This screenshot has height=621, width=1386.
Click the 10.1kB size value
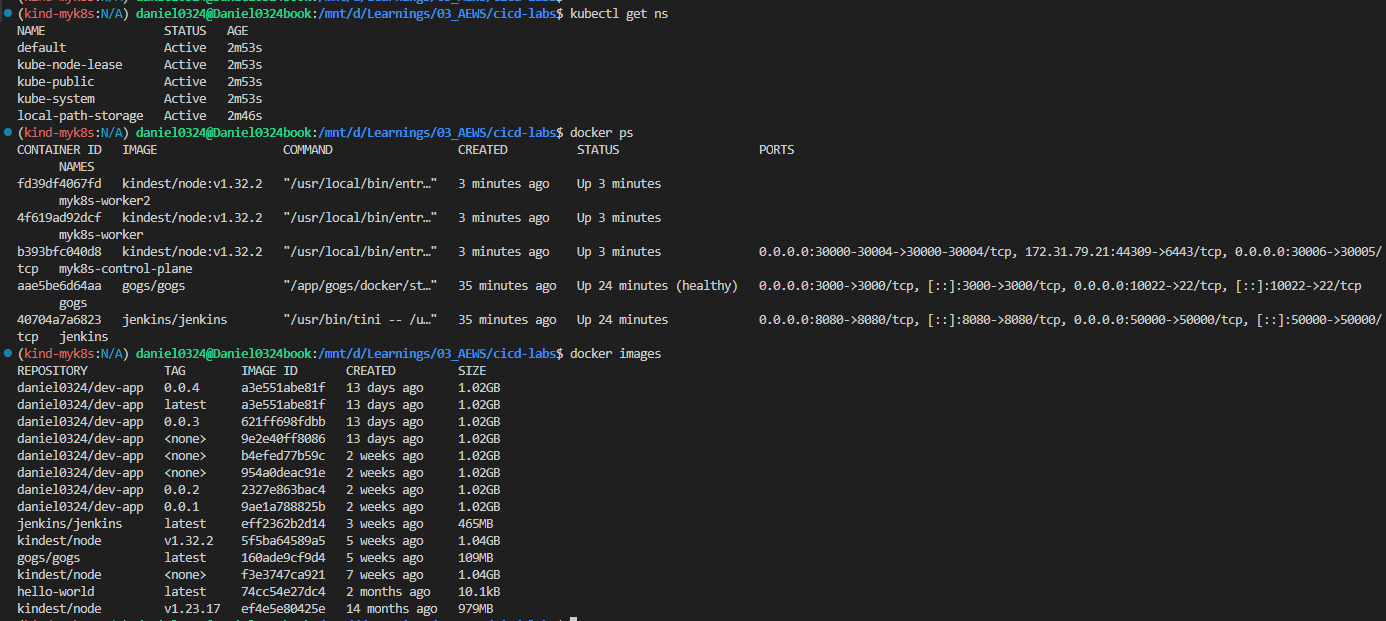(479, 592)
